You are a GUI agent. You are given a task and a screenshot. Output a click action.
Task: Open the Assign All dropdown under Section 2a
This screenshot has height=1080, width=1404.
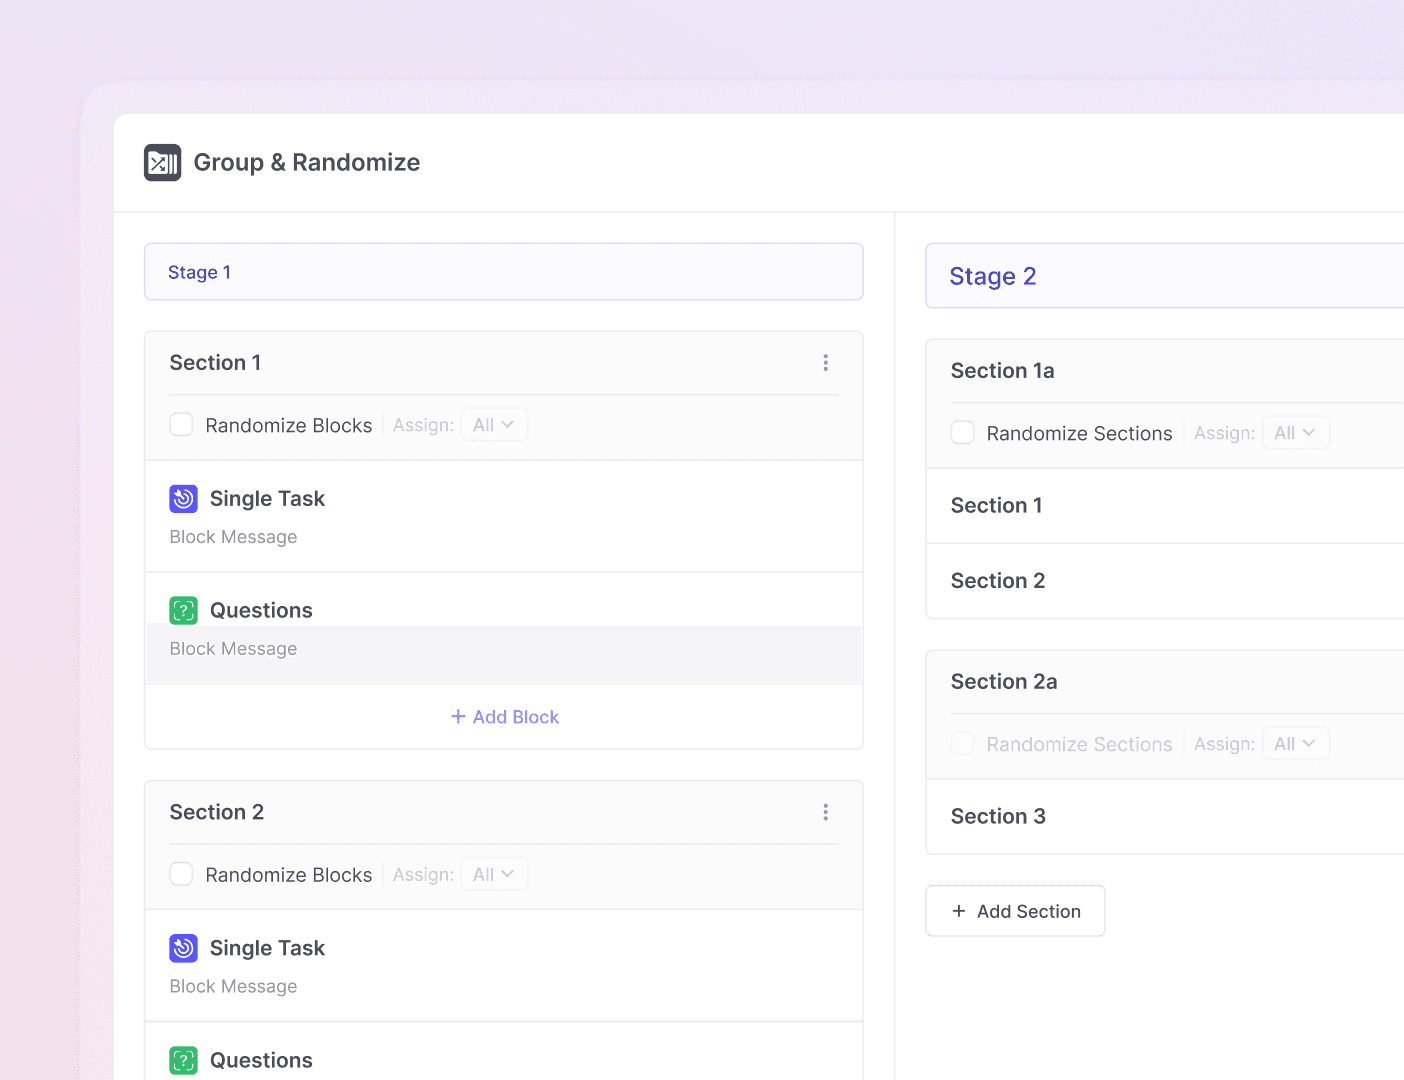[1295, 744]
